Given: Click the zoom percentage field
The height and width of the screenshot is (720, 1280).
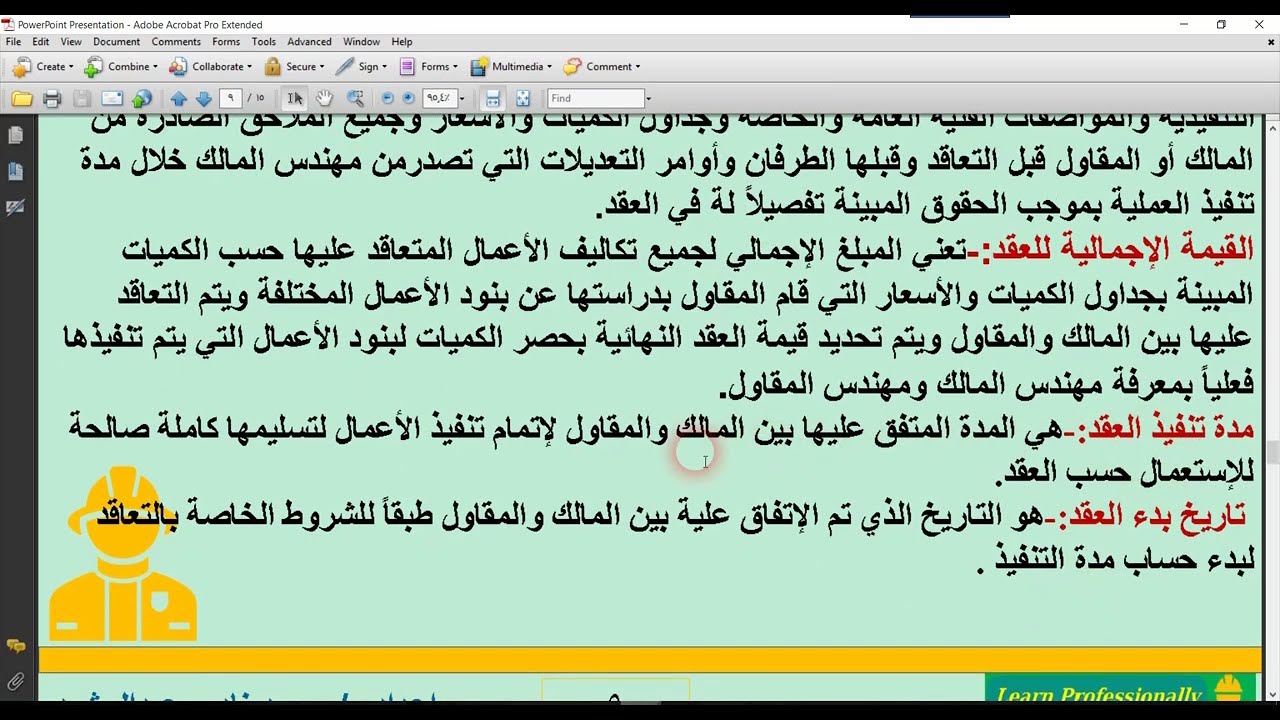Looking at the screenshot, I should tap(439, 98).
